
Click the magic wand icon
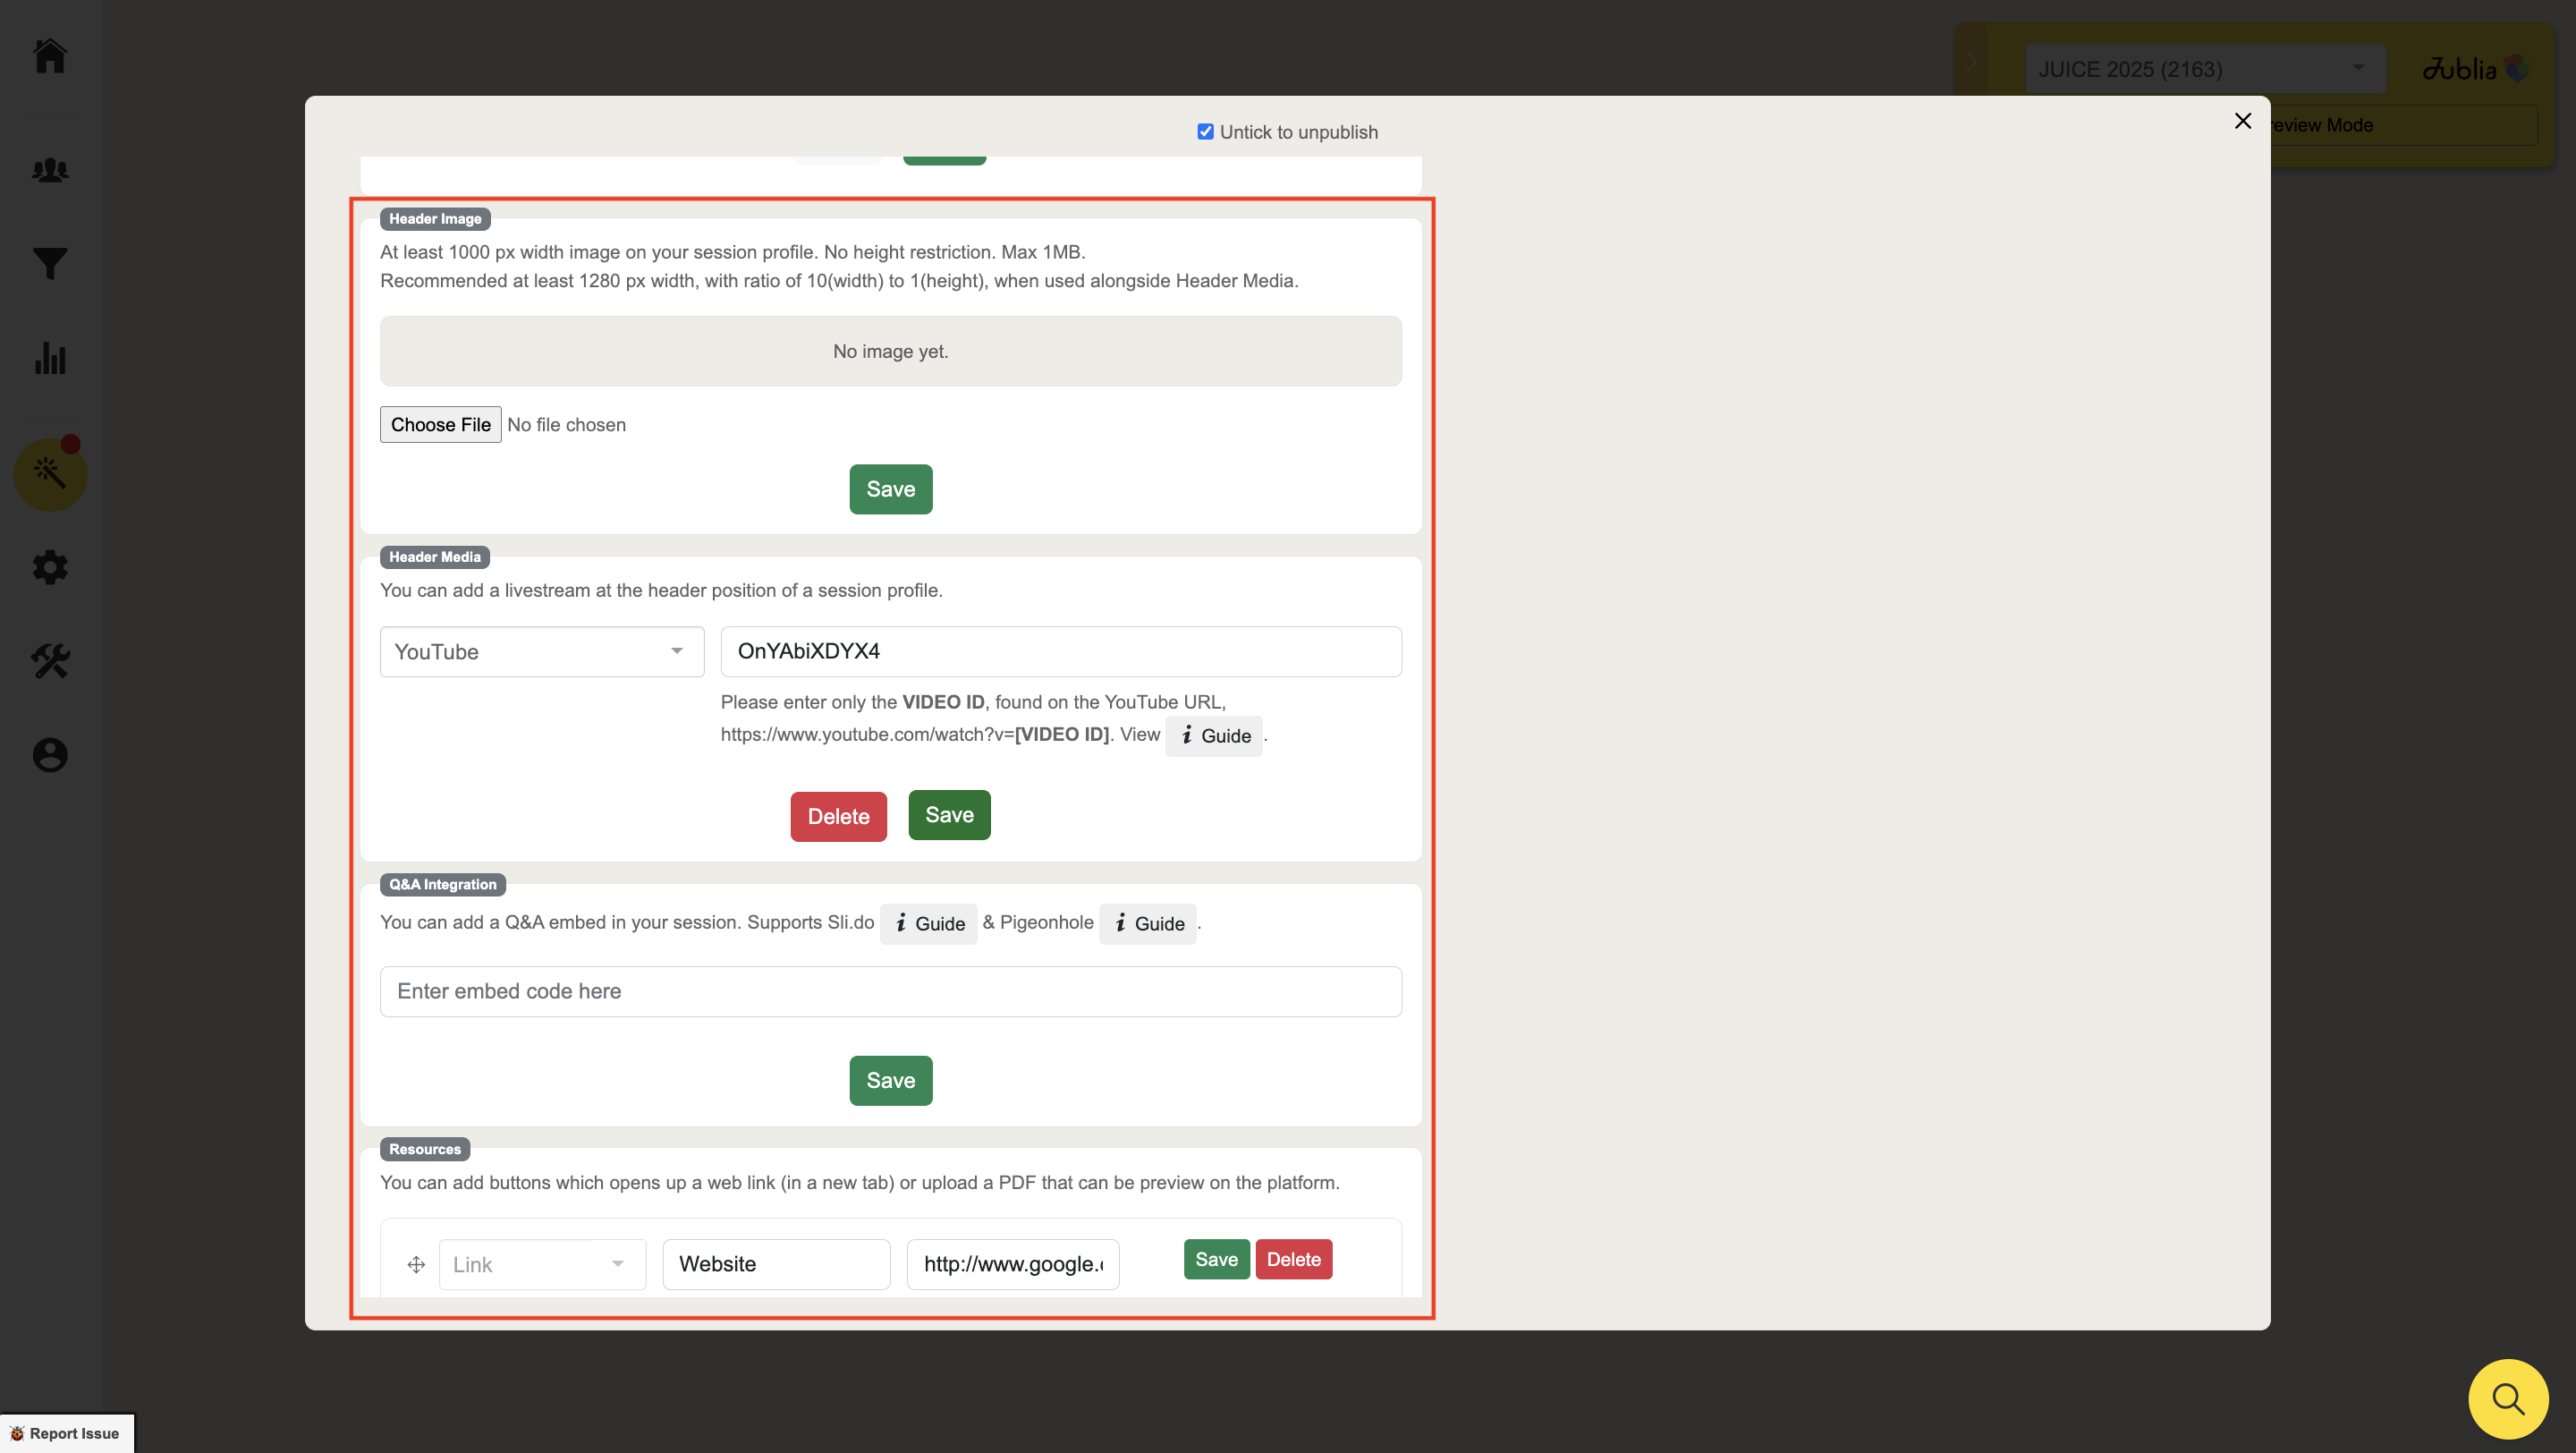tap(50, 474)
